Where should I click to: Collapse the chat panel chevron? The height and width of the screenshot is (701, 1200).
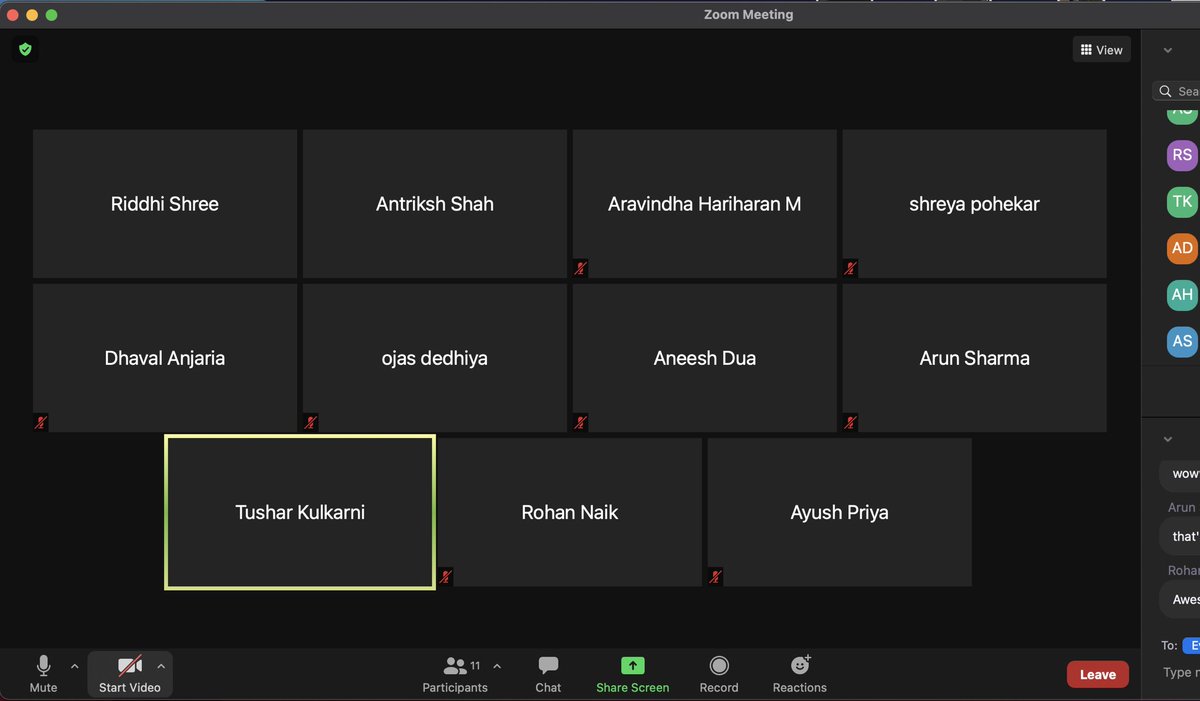pos(1167,439)
